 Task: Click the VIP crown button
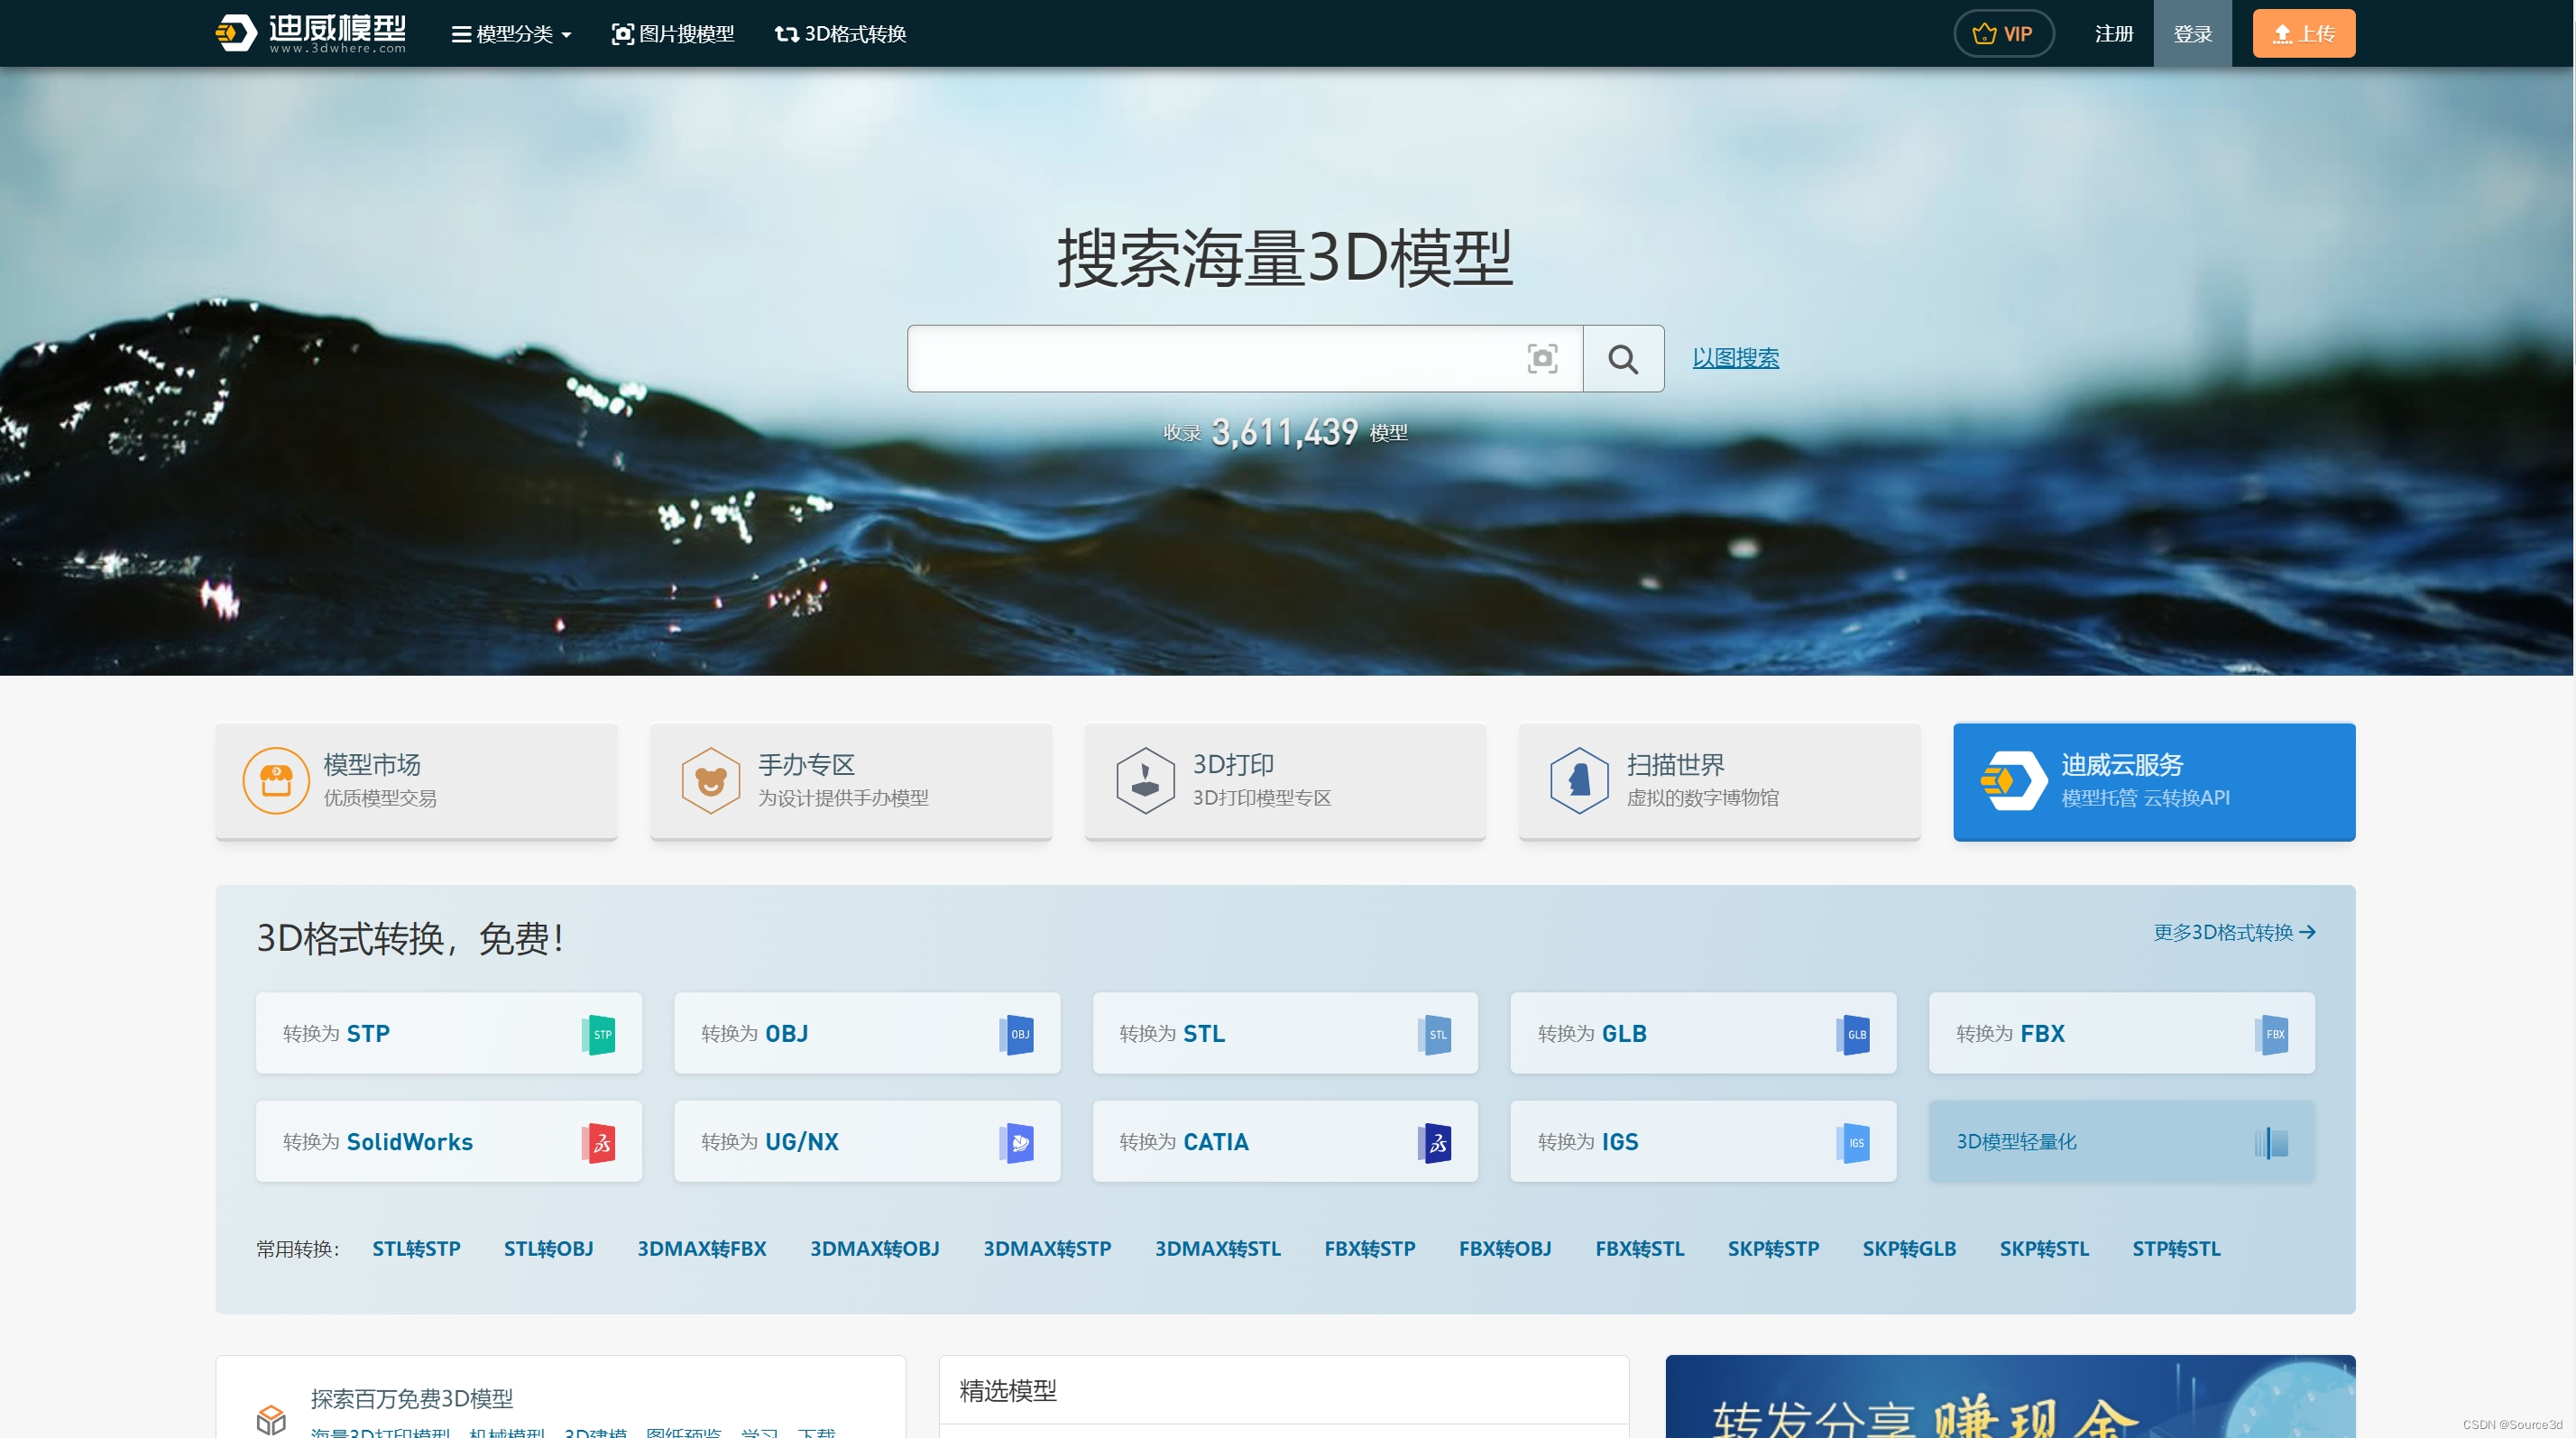tap(2003, 34)
